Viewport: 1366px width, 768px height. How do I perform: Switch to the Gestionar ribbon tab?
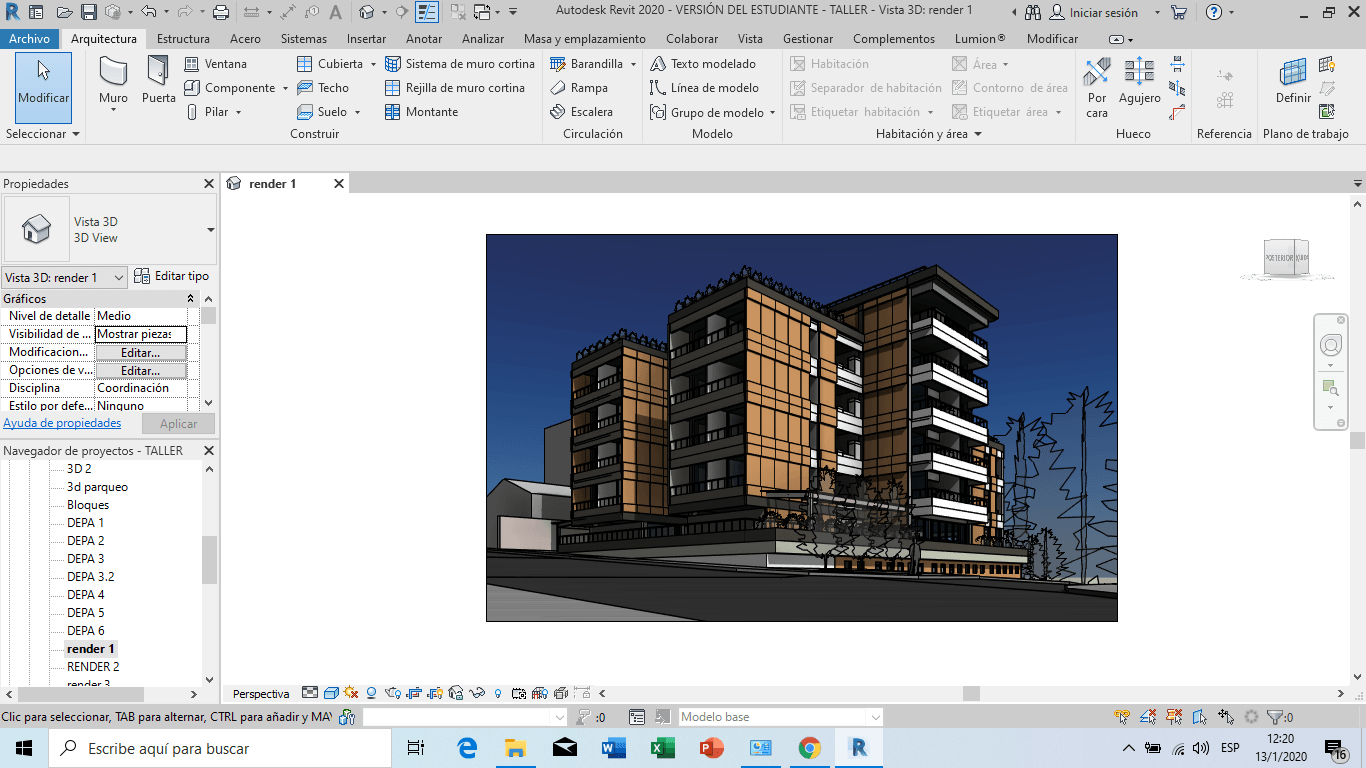tap(808, 39)
